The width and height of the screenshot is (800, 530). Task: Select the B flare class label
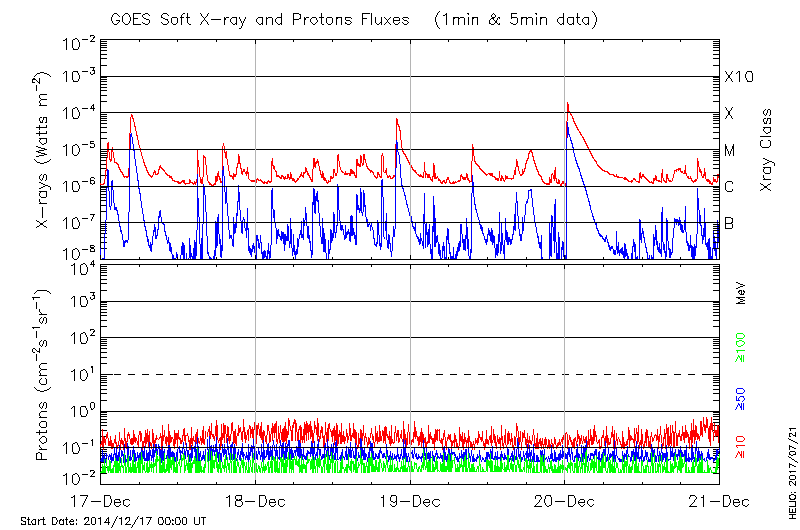coord(729,223)
